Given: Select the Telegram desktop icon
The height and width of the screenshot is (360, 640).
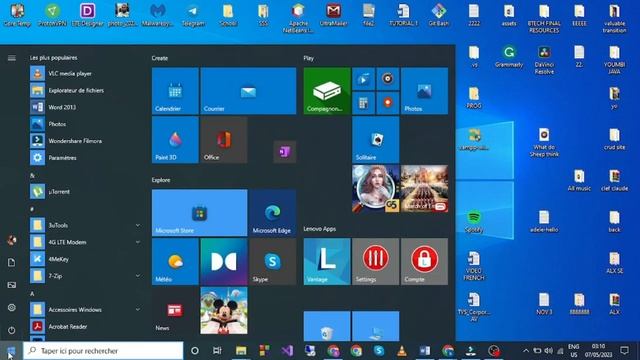Looking at the screenshot, I should (x=193, y=16).
